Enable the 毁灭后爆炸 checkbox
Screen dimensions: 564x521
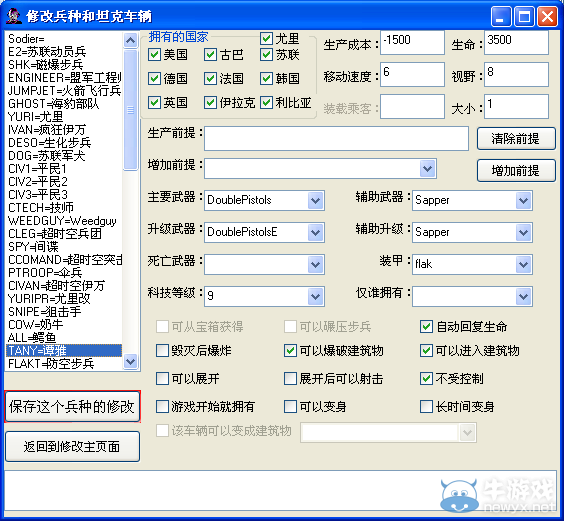(162, 350)
